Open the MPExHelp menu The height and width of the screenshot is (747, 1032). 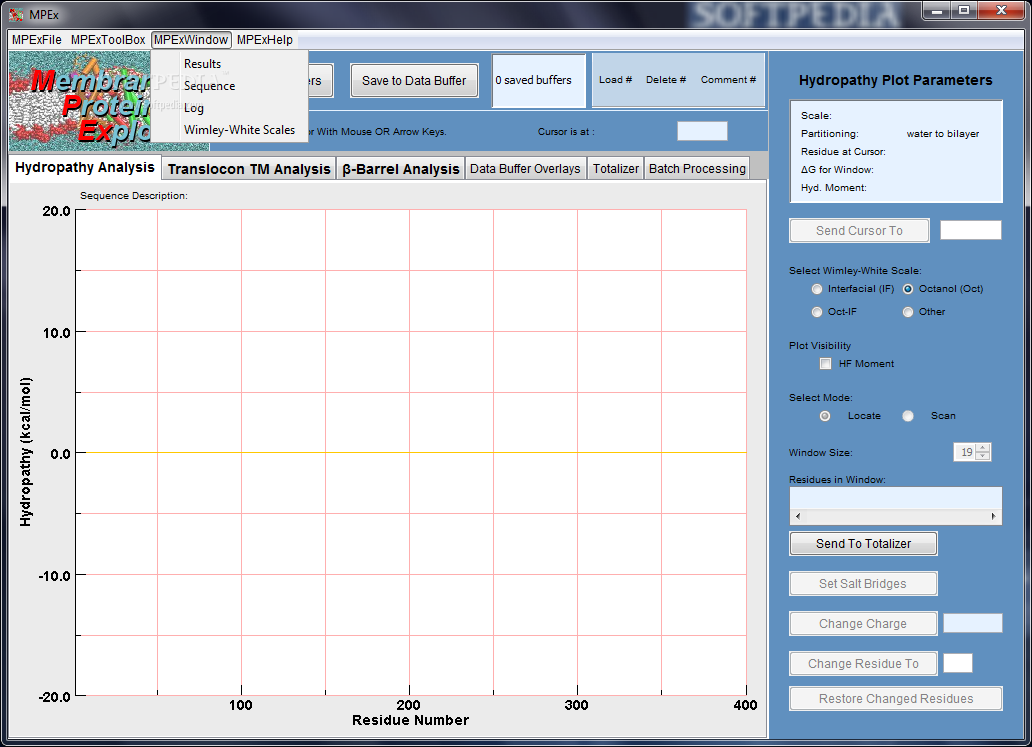[x=265, y=40]
